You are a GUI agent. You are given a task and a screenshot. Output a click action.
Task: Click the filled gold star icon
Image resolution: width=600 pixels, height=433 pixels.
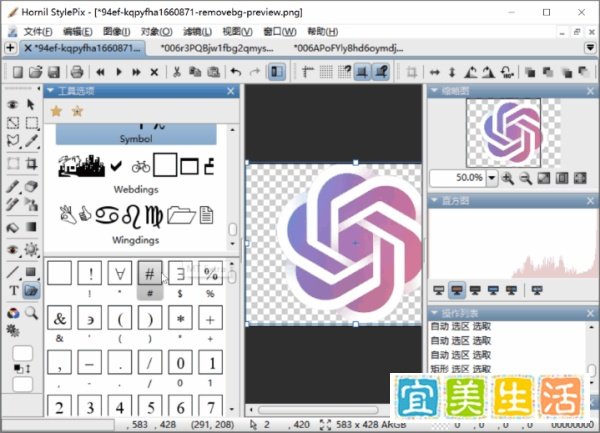(56, 111)
